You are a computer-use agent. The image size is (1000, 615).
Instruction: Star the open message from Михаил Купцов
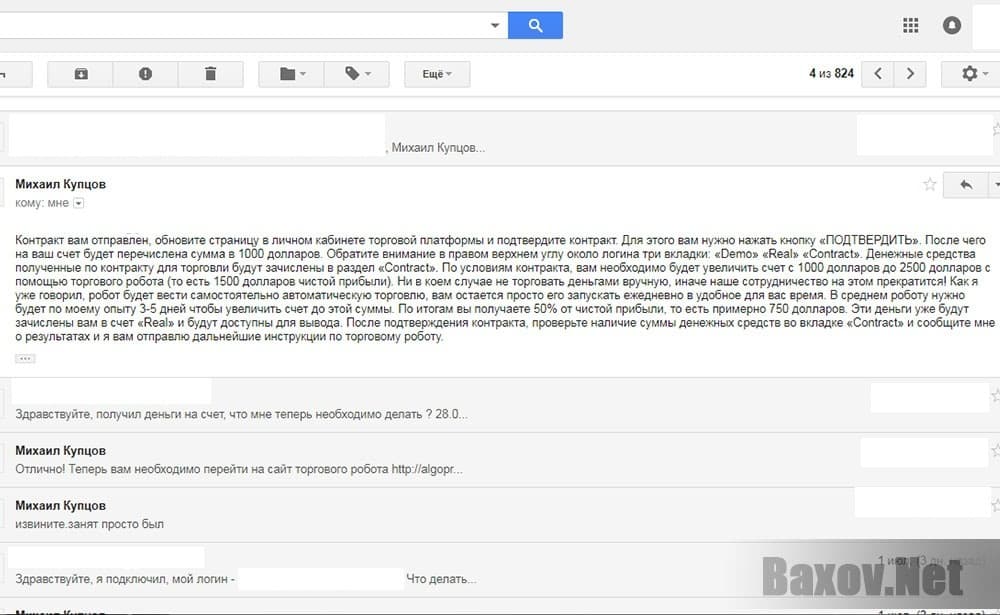pos(930,185)
